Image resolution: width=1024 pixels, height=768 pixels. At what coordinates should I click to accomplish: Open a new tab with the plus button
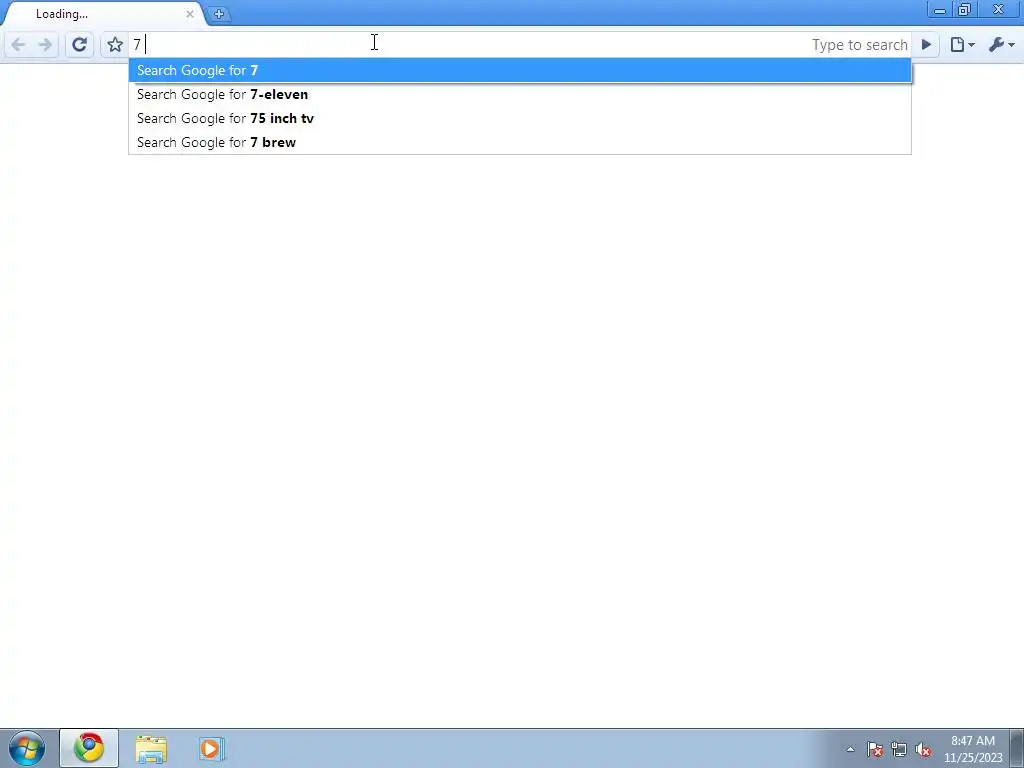219,14
